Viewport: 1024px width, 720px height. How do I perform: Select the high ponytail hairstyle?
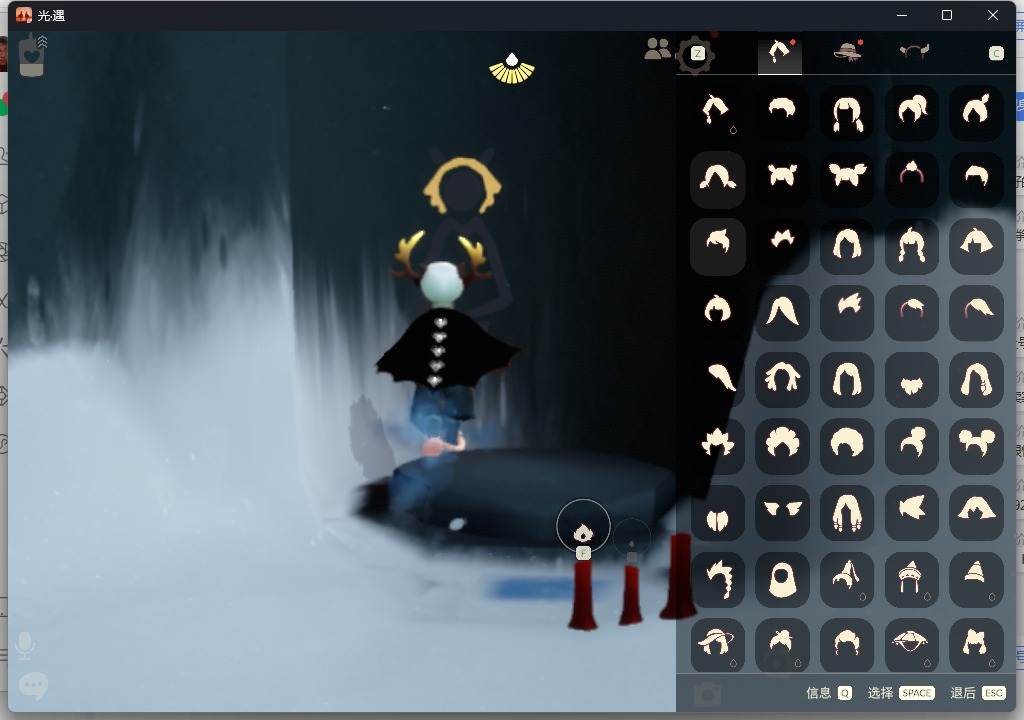[912, 112]
